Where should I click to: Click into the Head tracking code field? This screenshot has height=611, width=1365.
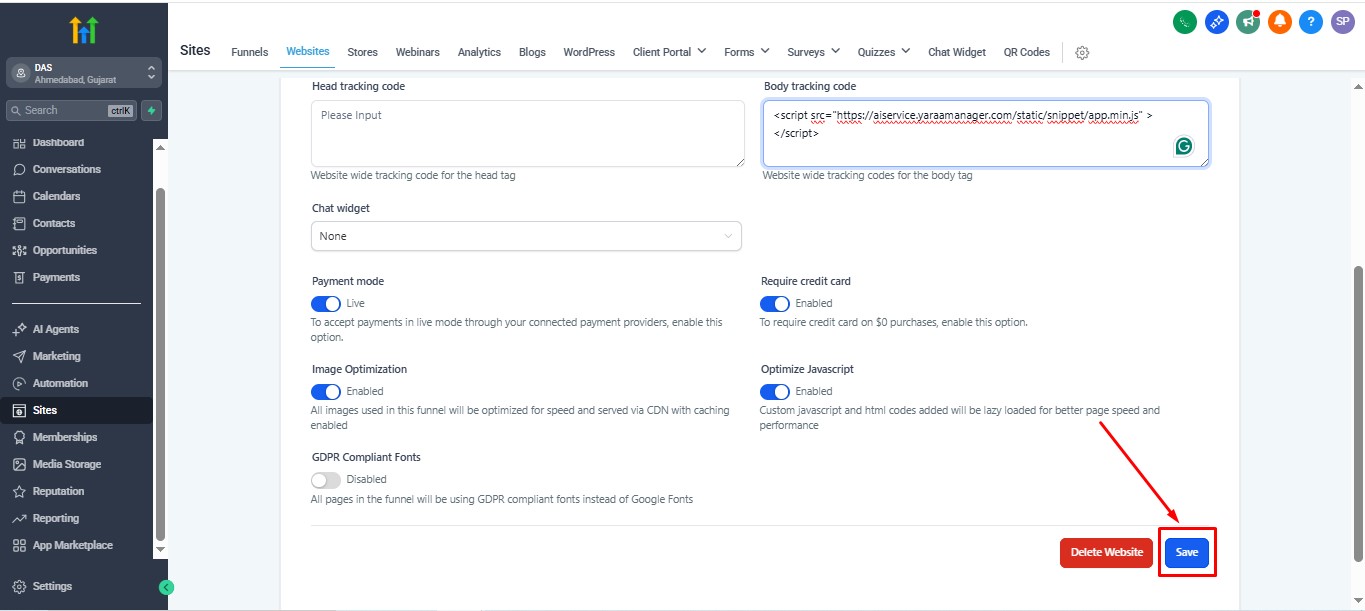pyautogui.click(x=528, y=133)
